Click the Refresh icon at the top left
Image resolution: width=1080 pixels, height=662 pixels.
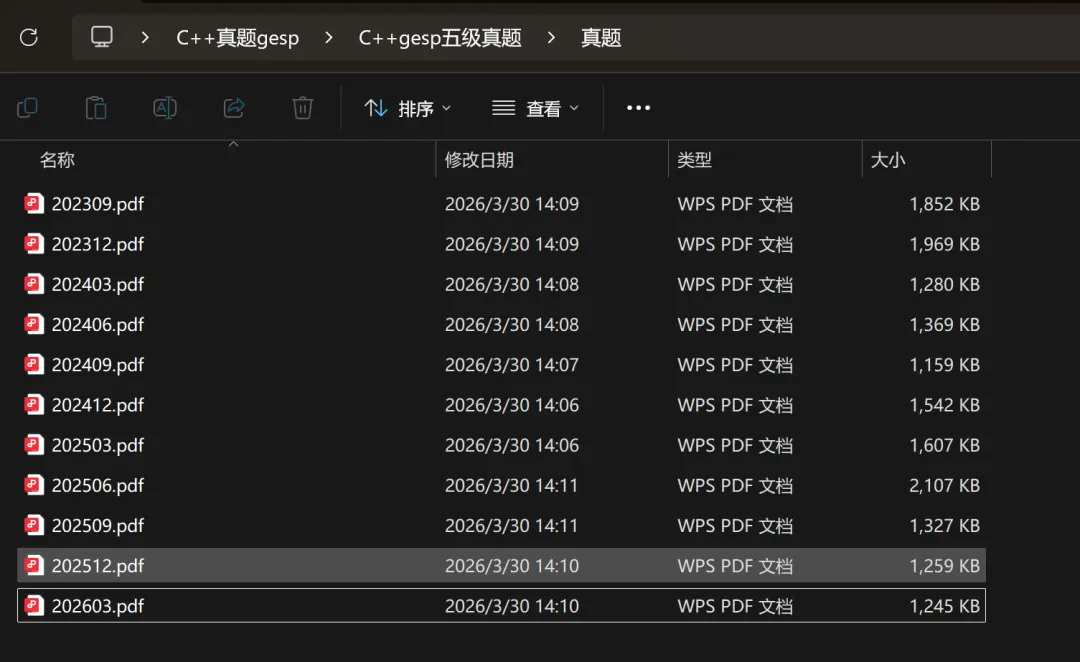coord(29,37)
